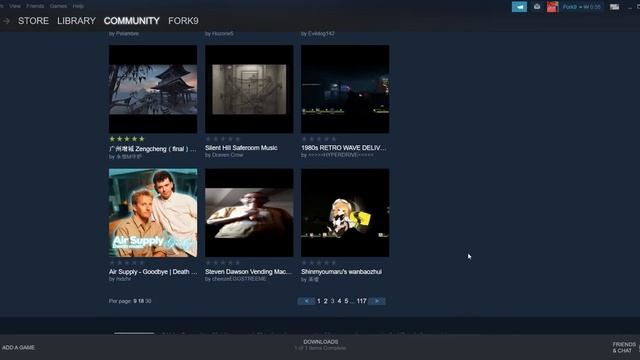Go to next page arrow button
The image size is (640, 360).
click(x=377, y=301)
